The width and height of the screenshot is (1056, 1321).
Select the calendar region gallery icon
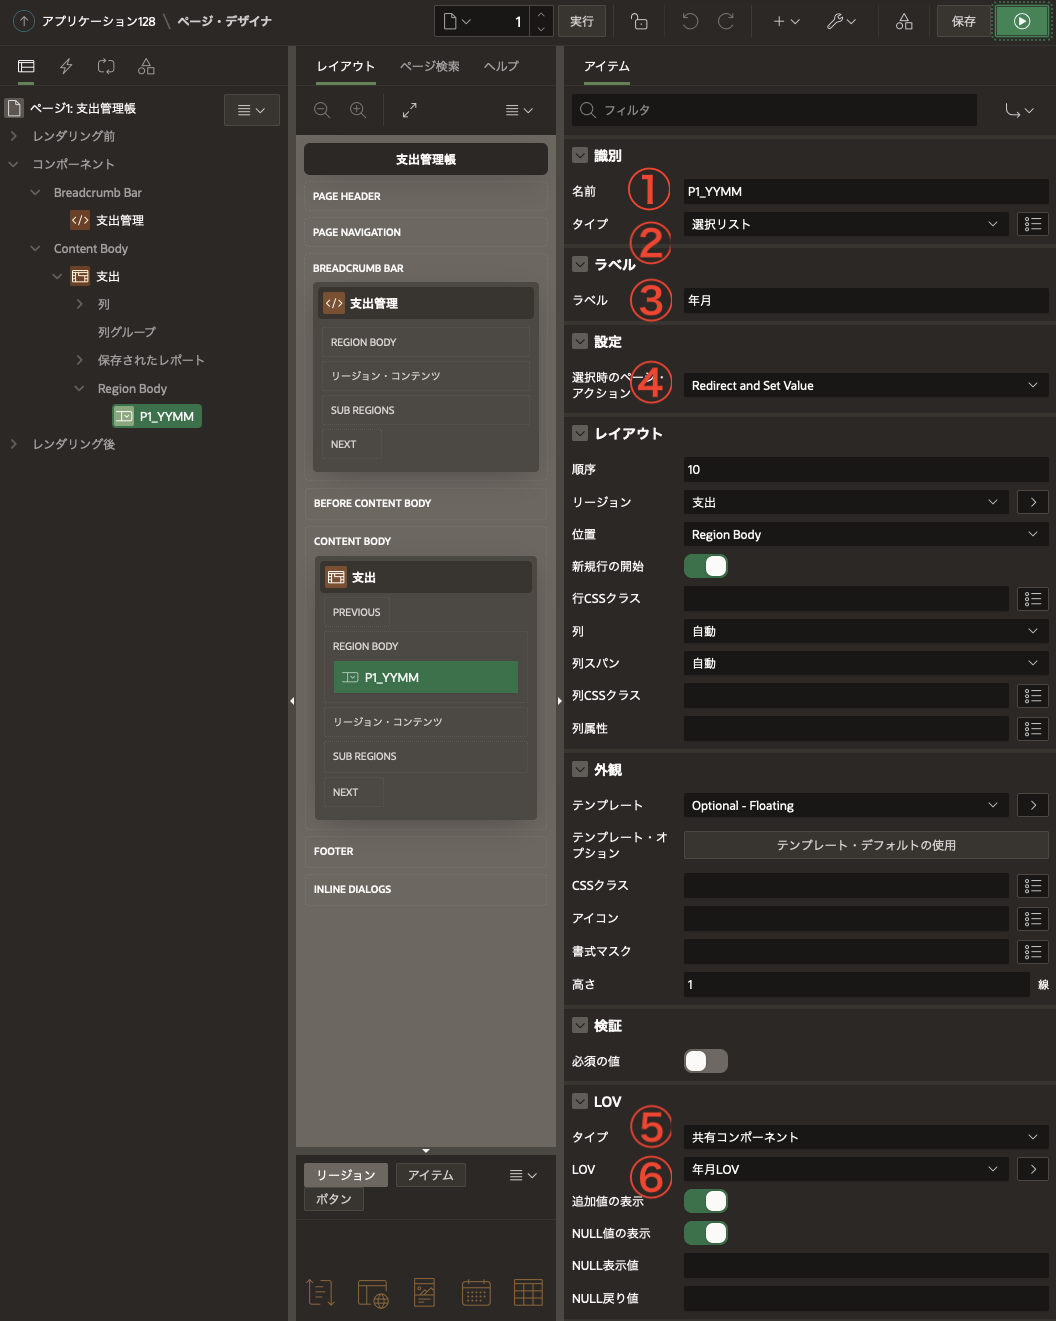click(476, 1292)
